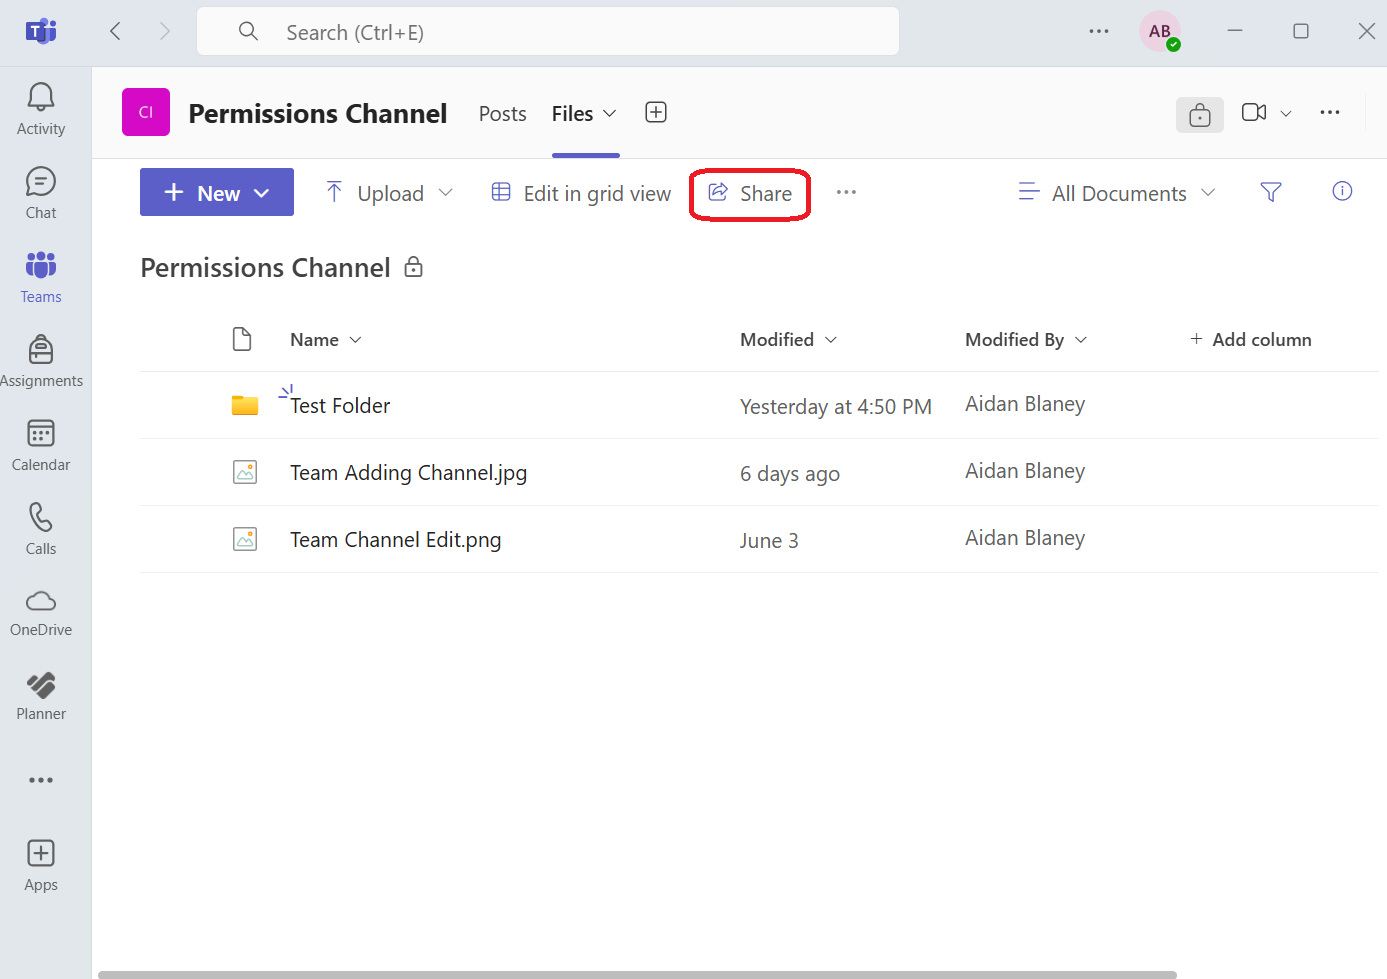Open the Planner app

[41, 697]
